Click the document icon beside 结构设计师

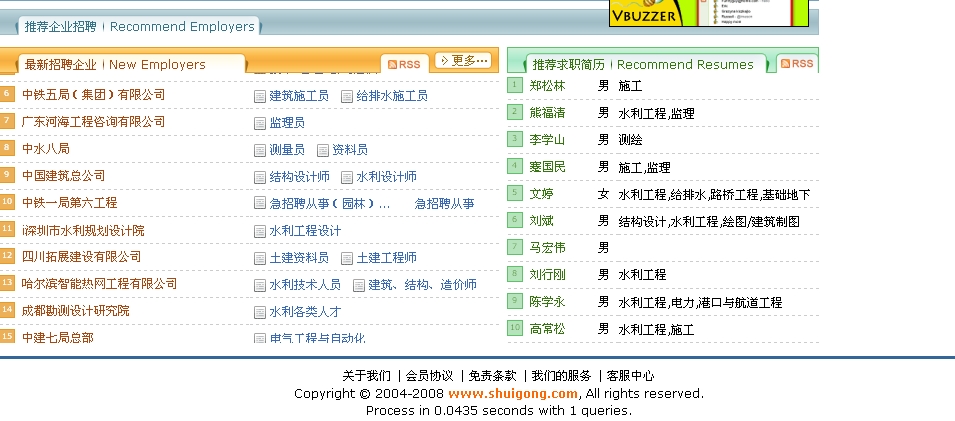[x=260, y=177]
